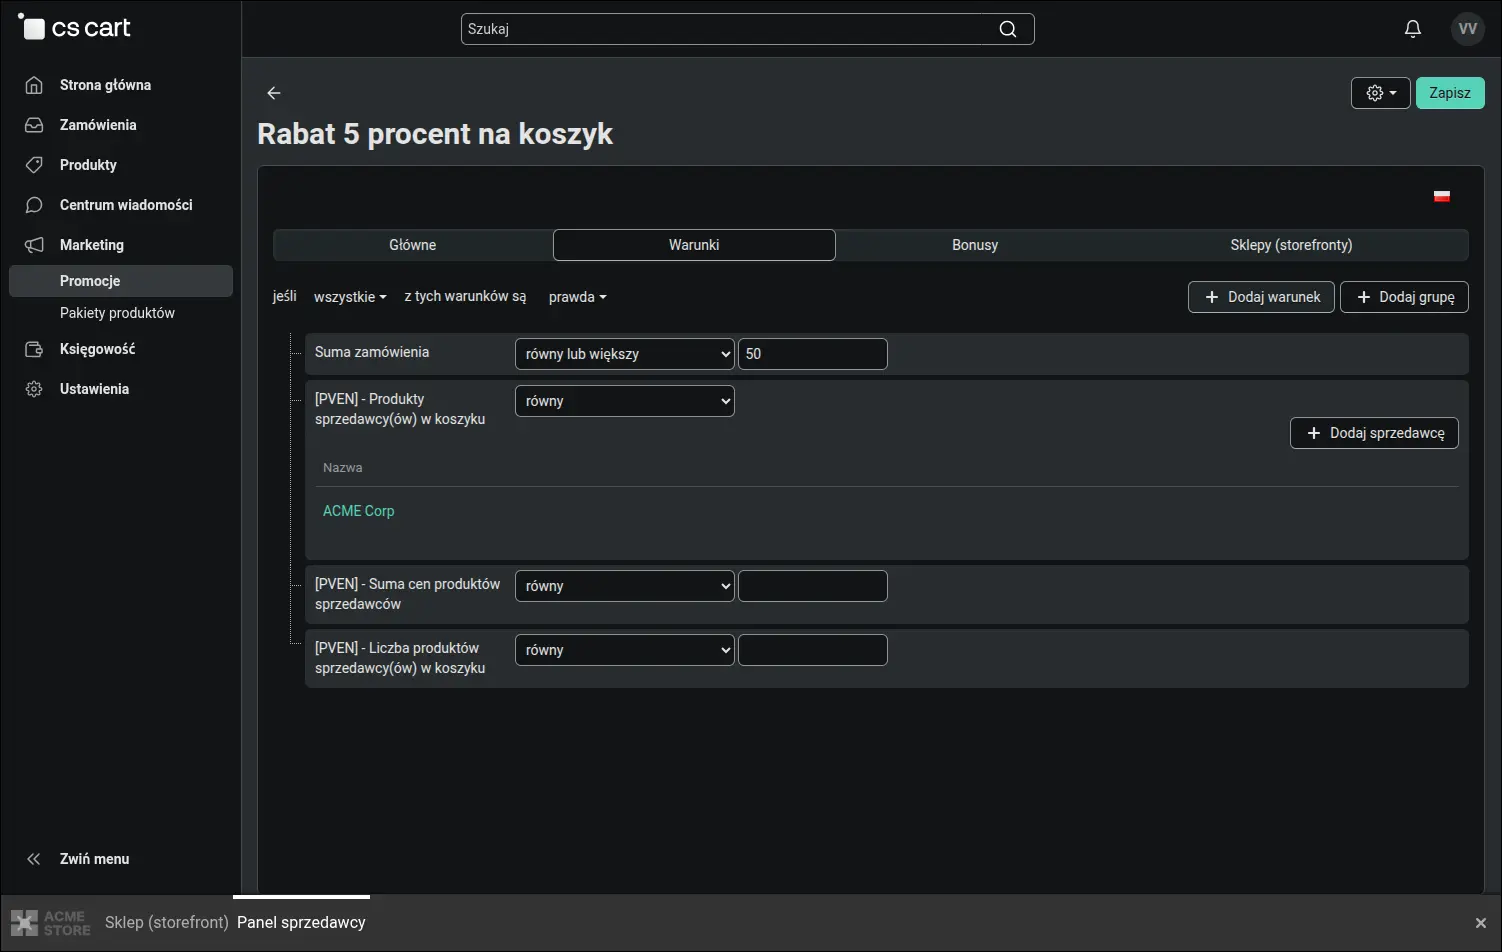
Task: Click the Zapisz button
Action: 1450,93
